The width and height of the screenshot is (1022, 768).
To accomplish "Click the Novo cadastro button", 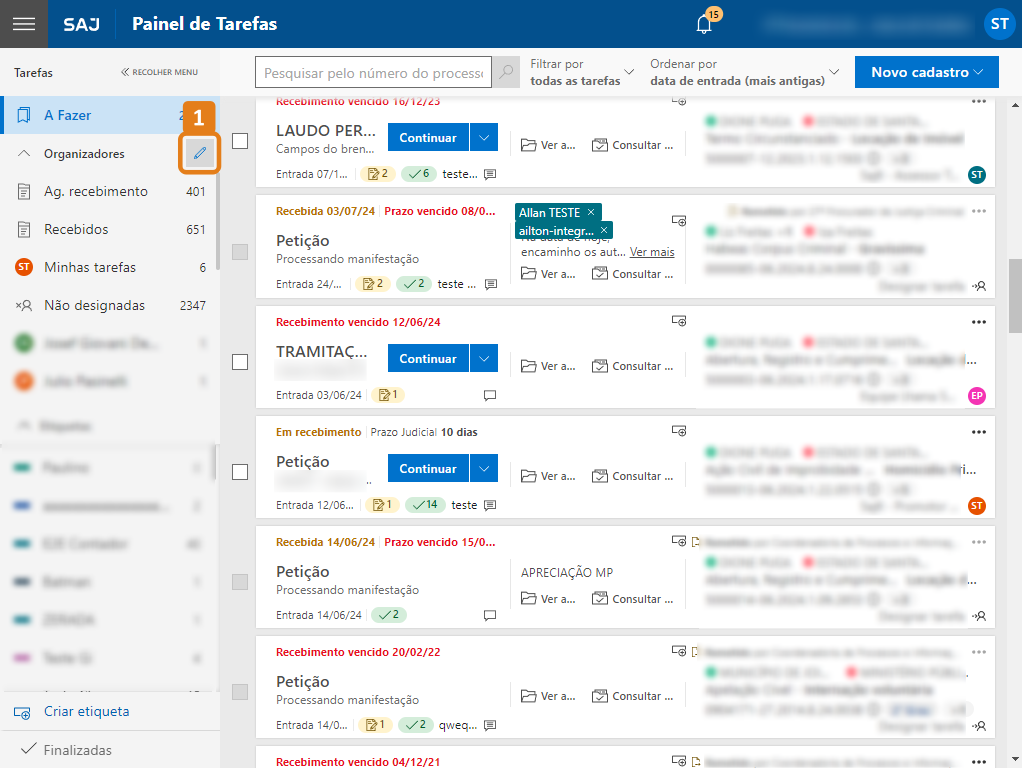I will [x=926, y=72].
